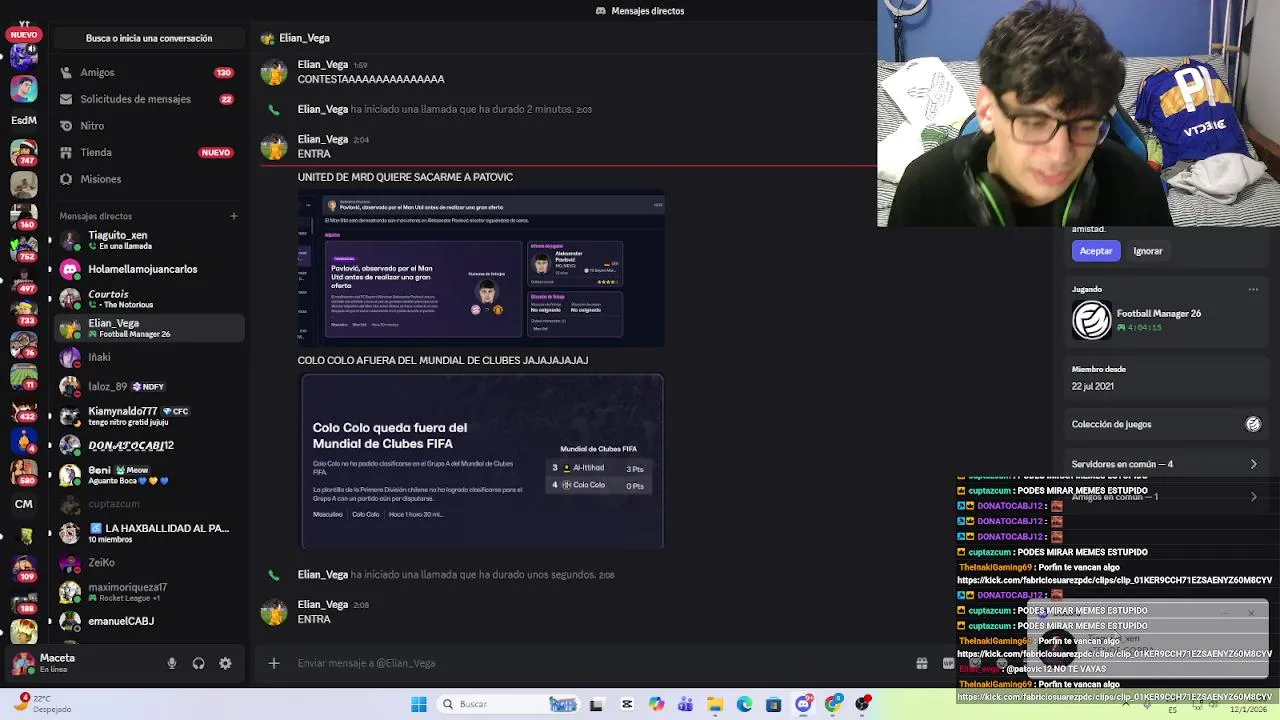Open DONATOCABJ12 direct message
This screenshot has height=720, width=1280.
click(148, 445)
